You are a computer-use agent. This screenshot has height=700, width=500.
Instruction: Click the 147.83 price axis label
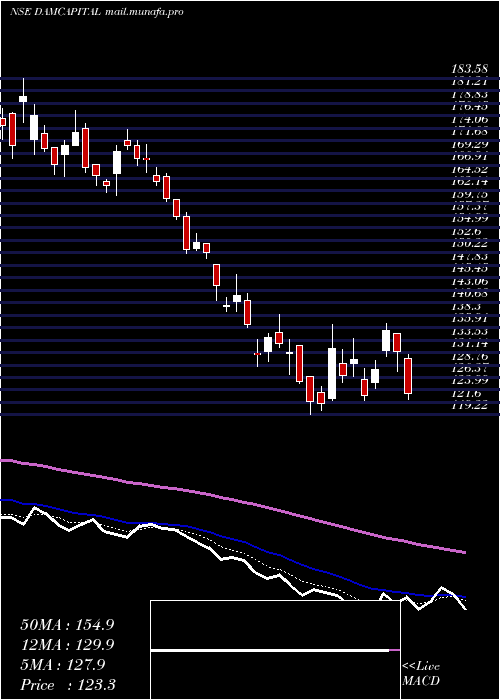click(x=470, y=257)
